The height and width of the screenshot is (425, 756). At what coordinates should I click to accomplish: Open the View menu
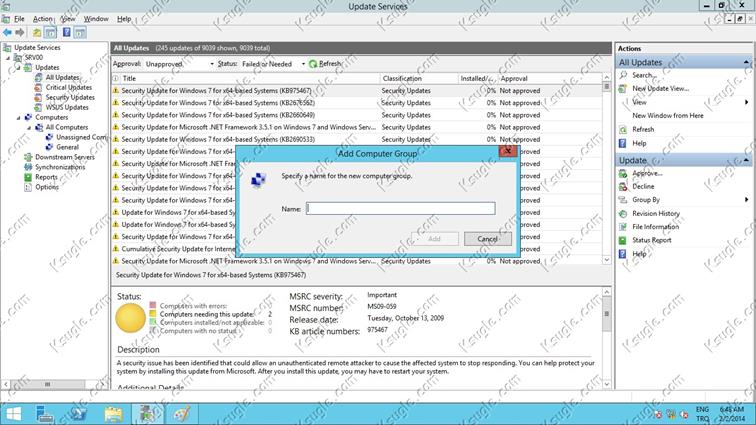[68, 19]
